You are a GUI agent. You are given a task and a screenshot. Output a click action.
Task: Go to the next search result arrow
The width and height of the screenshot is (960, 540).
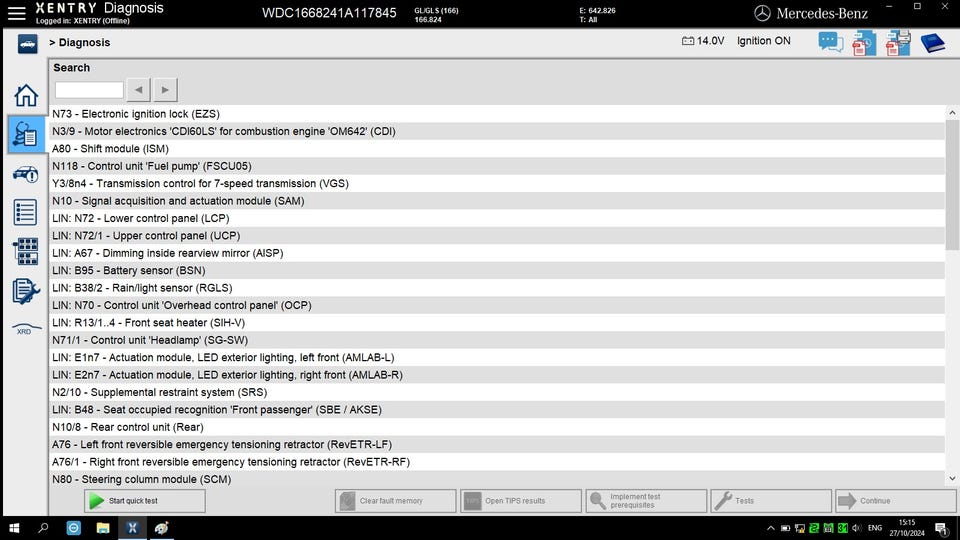[165, 90]
